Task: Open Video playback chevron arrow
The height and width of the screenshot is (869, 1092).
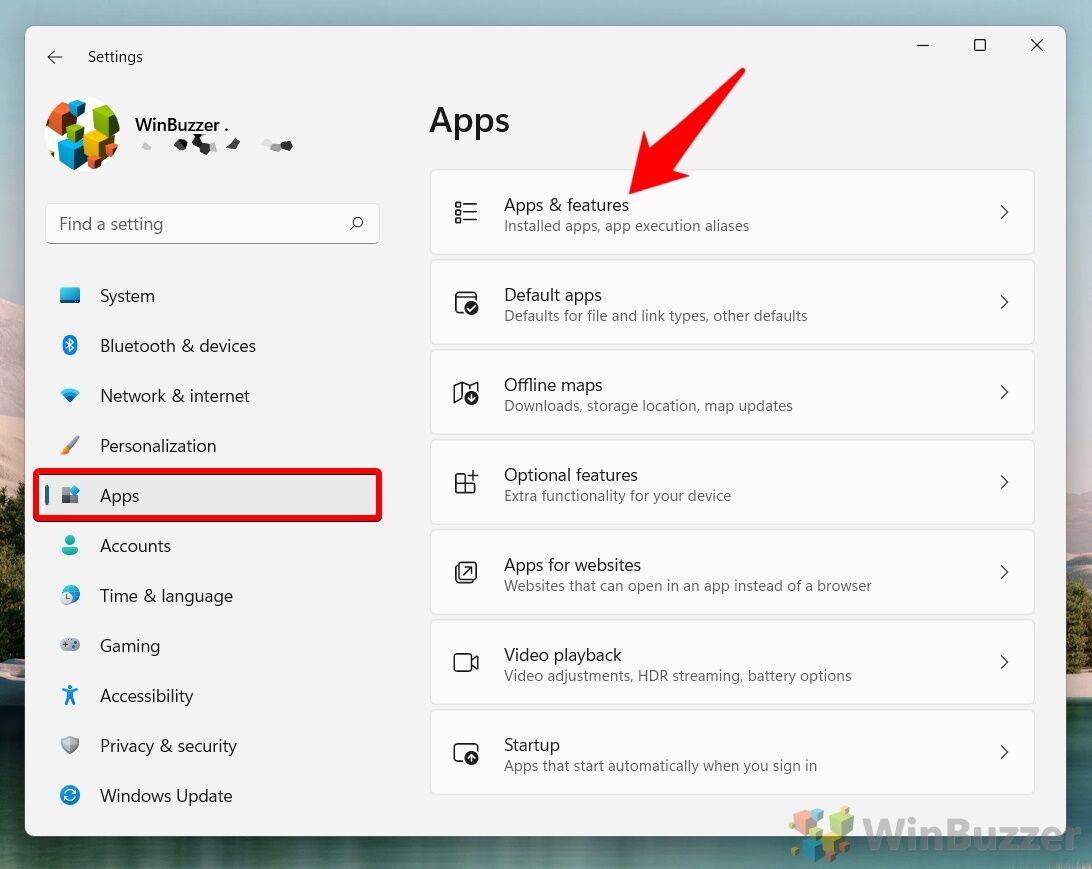Action: tap(1004, 662)
